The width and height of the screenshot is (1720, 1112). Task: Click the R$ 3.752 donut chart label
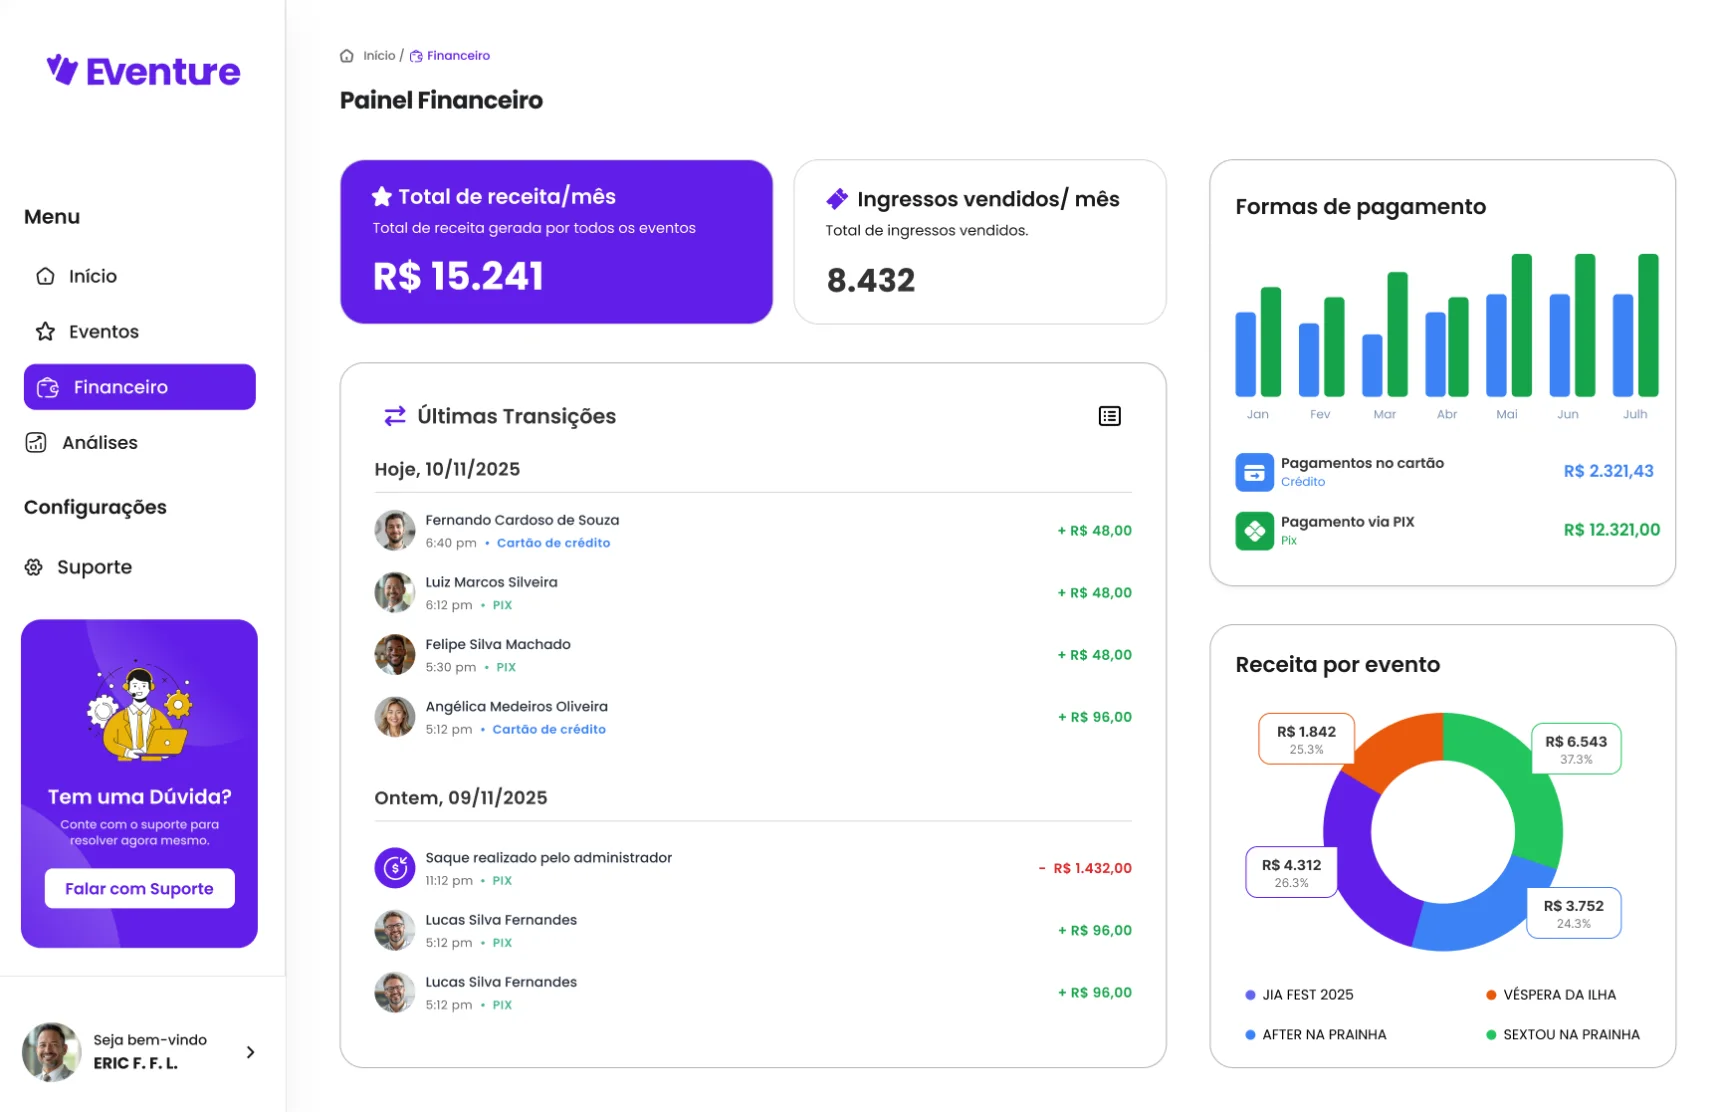pos(1573,913)
